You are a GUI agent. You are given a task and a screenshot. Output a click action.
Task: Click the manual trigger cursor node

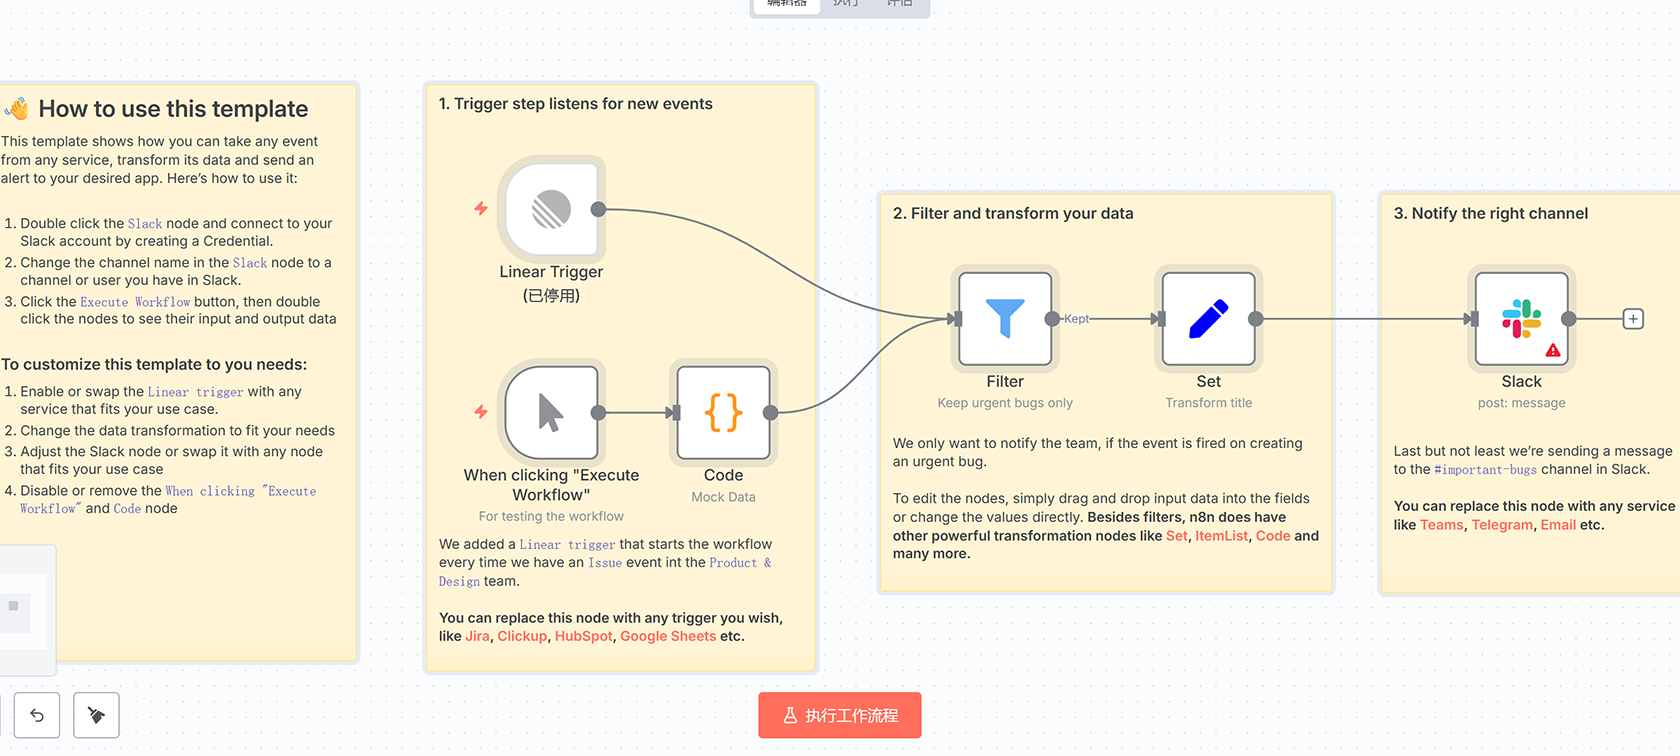point(551,412)
